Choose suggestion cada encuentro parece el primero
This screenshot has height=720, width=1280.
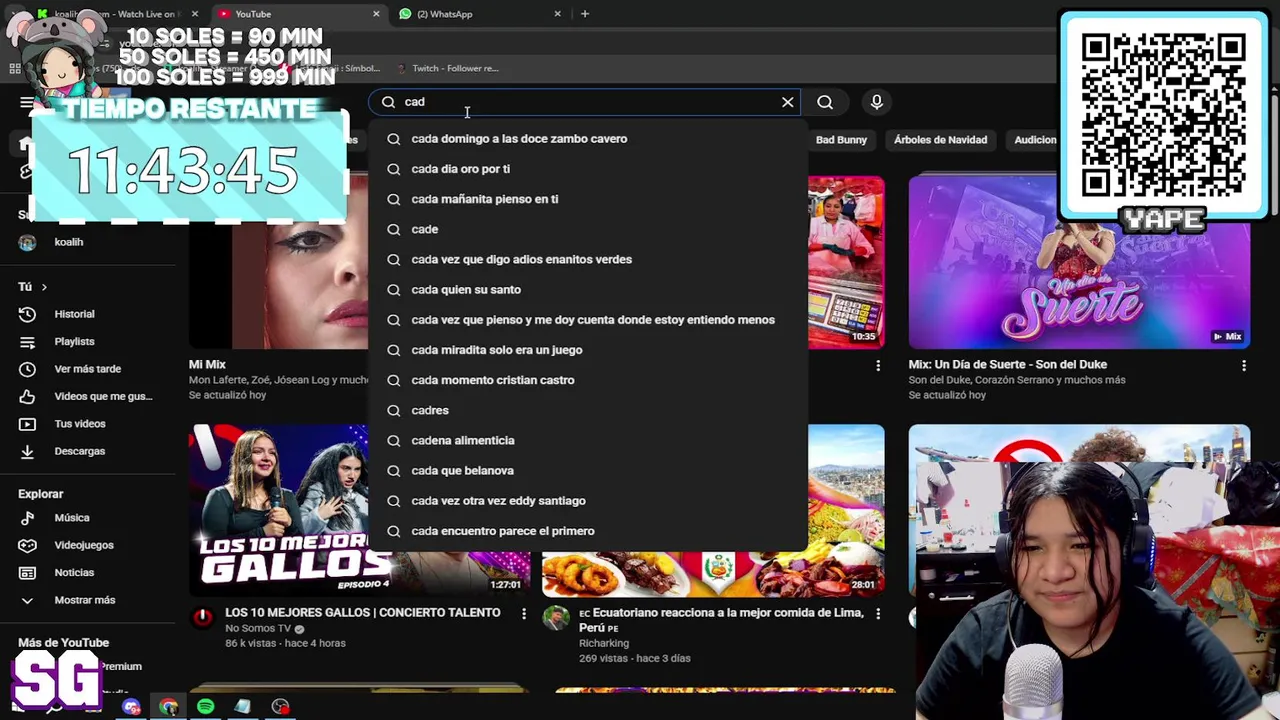tap(588, 531)
